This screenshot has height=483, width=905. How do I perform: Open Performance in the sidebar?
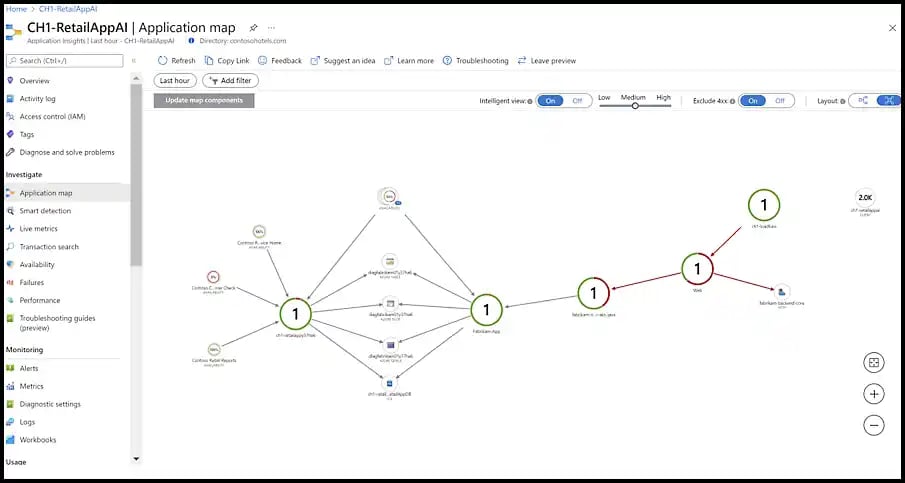tap(40, 300)
